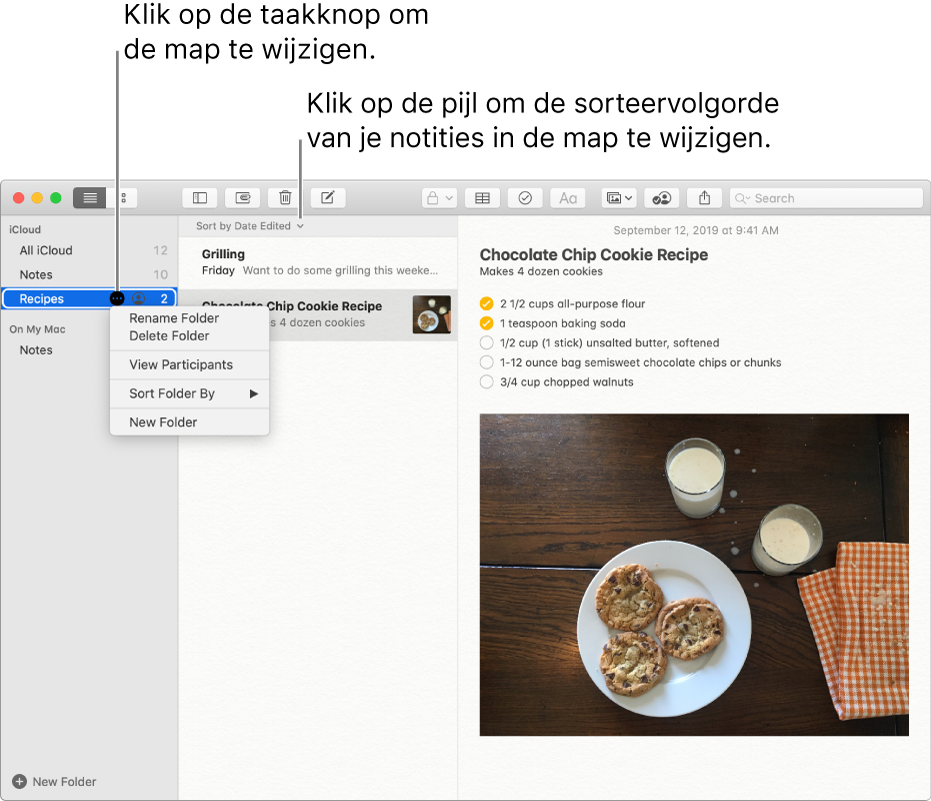Open the Aa text format button
Screen dimensions: 931x801
[x=568, y=198]
